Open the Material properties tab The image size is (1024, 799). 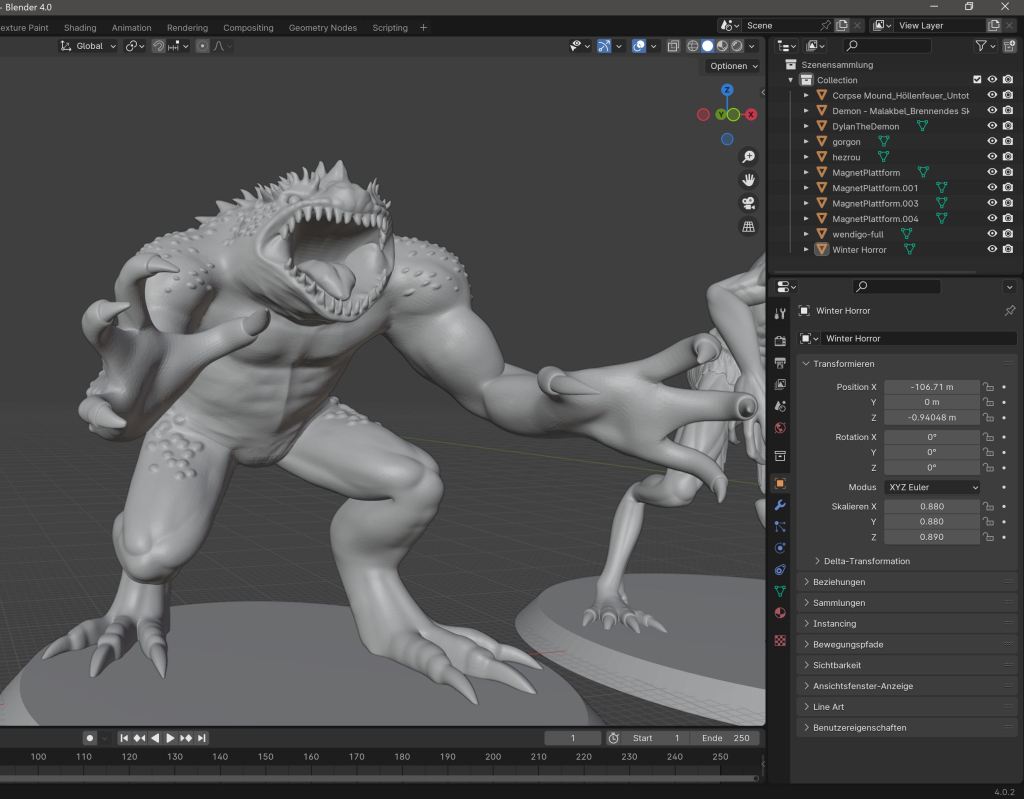pyautogui.click(x=780, y=613)
